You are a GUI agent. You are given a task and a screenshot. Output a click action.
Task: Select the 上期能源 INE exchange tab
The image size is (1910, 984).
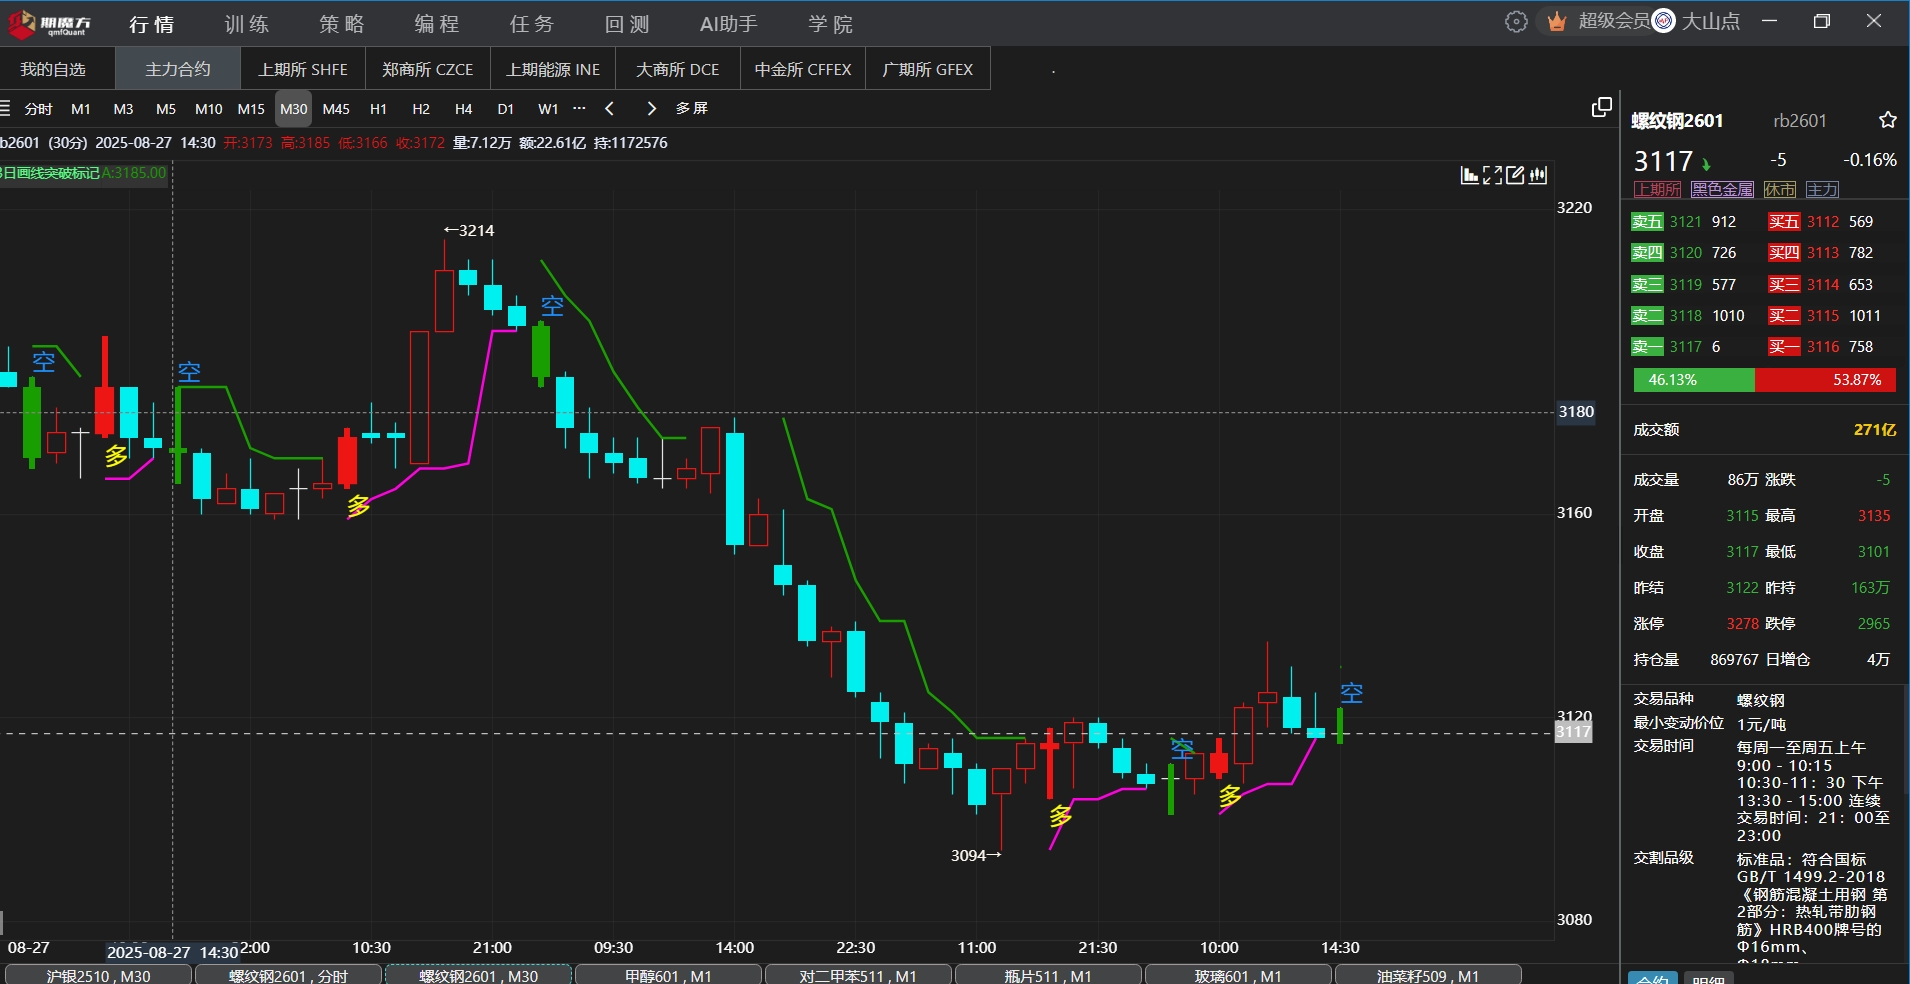point(553,69)
